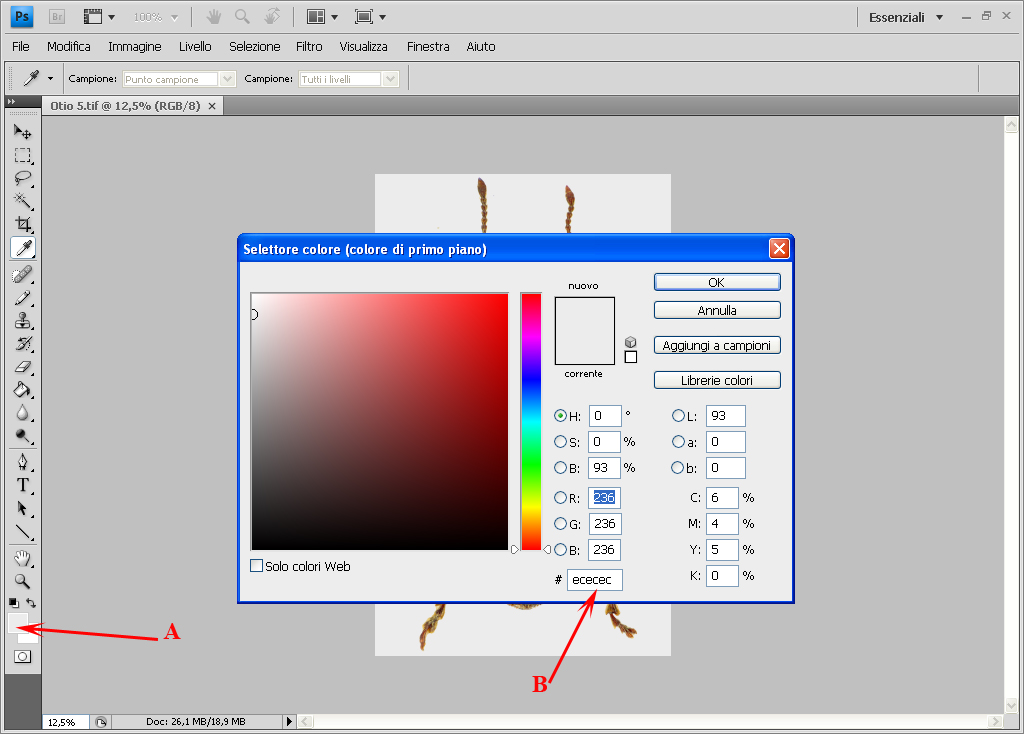Open the status bar document info arrow
Viewport: 1024px width, 734px height.
(x=290, y=721)
